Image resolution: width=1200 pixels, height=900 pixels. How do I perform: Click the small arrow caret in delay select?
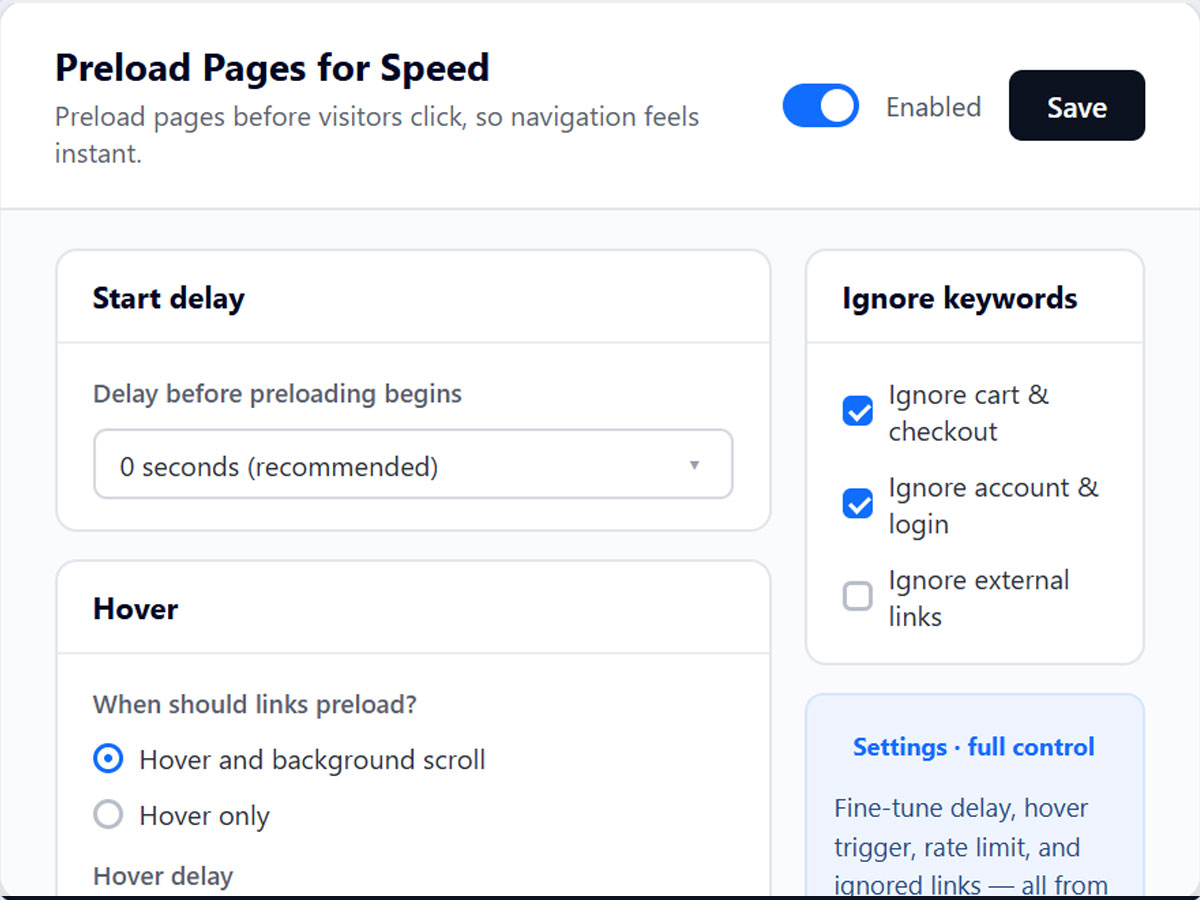point(694,465)
